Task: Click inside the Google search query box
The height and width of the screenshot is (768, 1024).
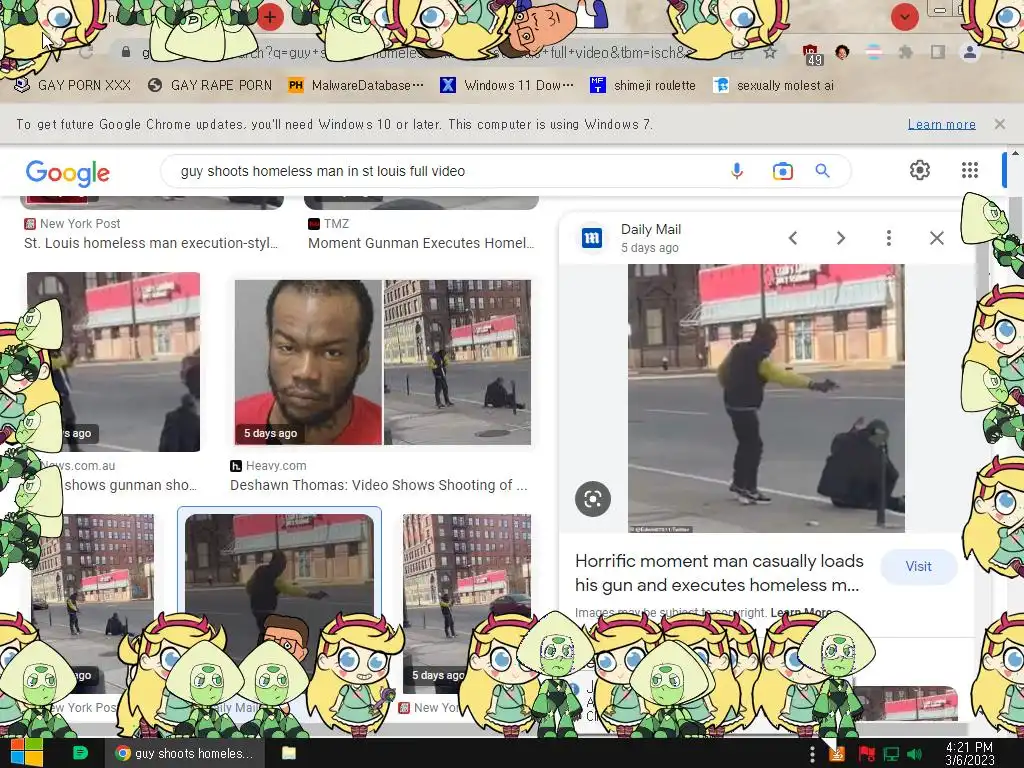Action: pyautogui.click(x=444, y=171)
